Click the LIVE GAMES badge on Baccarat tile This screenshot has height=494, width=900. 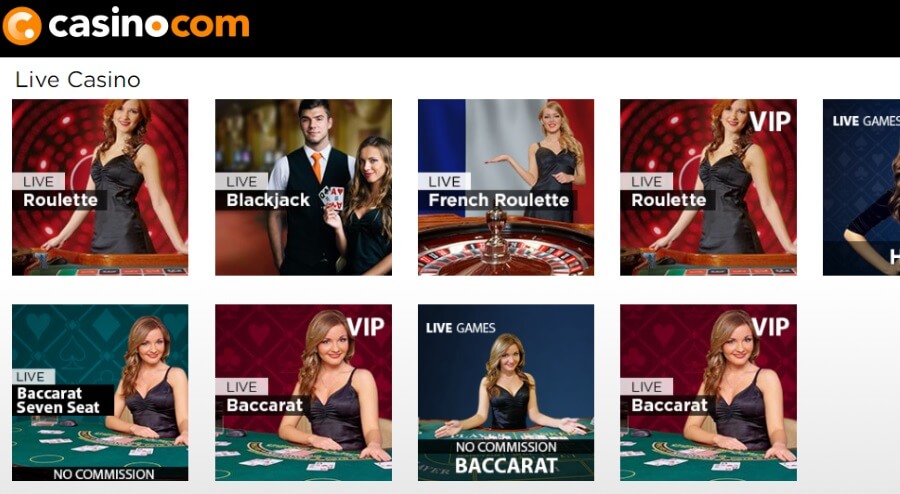click(460, 328)
